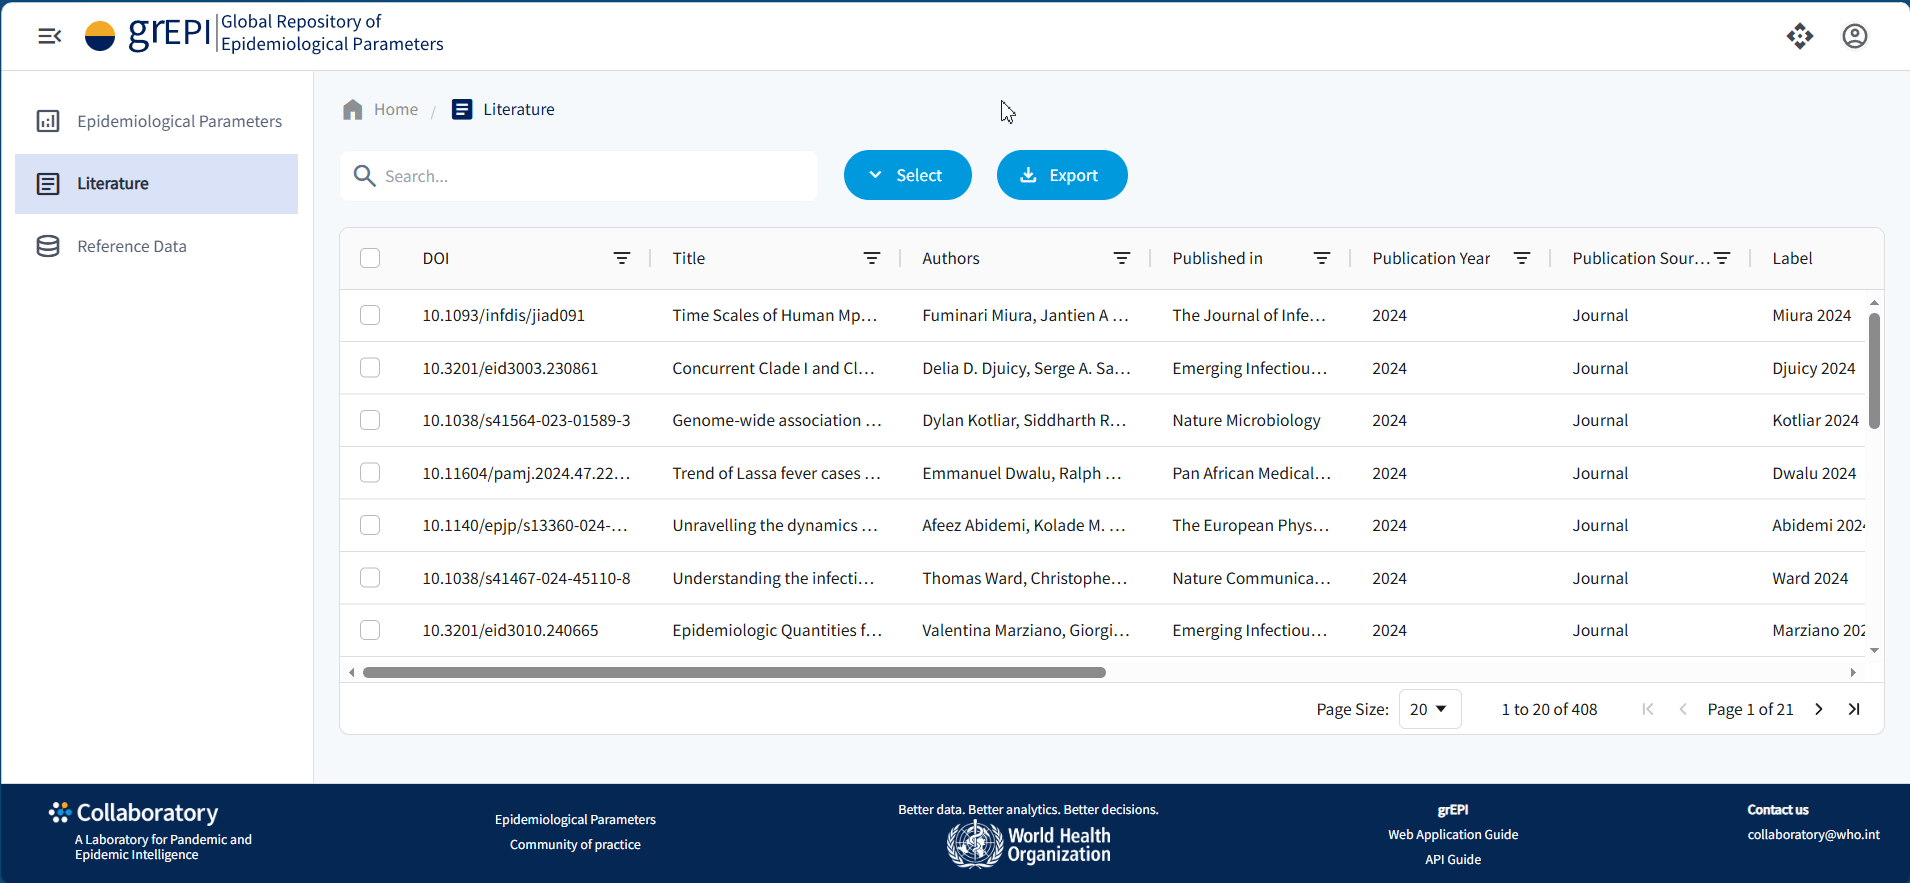This screenshot has width=1910, height=883.
Task: Click the vertical table scrollbar thumb
Action: click(x=1874, y=370)
